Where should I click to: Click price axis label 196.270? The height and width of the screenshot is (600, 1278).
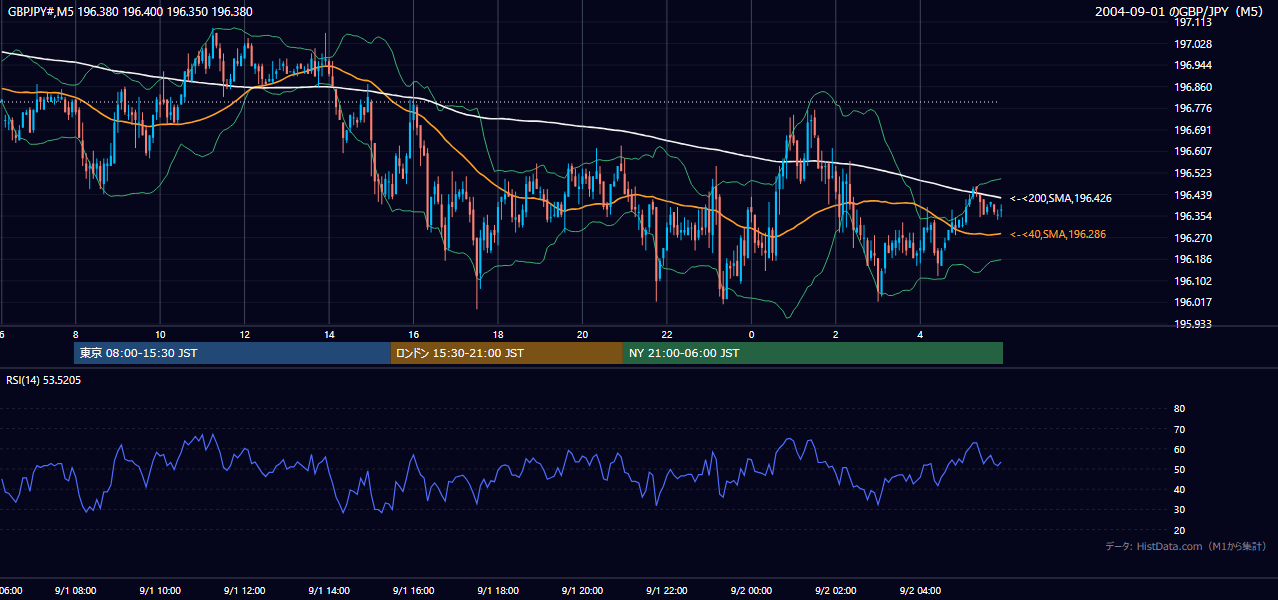(x=1193, y=238)
